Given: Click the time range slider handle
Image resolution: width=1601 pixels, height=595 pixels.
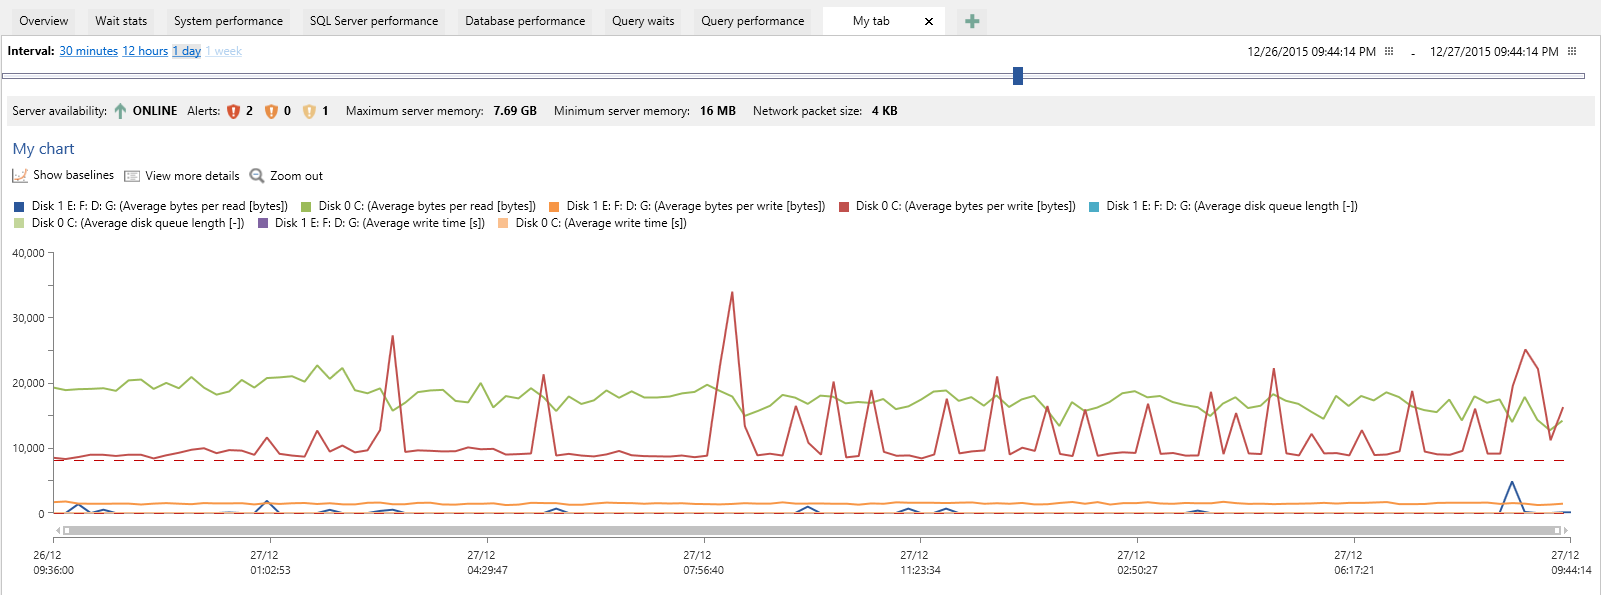Looking at the screenshot, I should [x=1018, y=76].
